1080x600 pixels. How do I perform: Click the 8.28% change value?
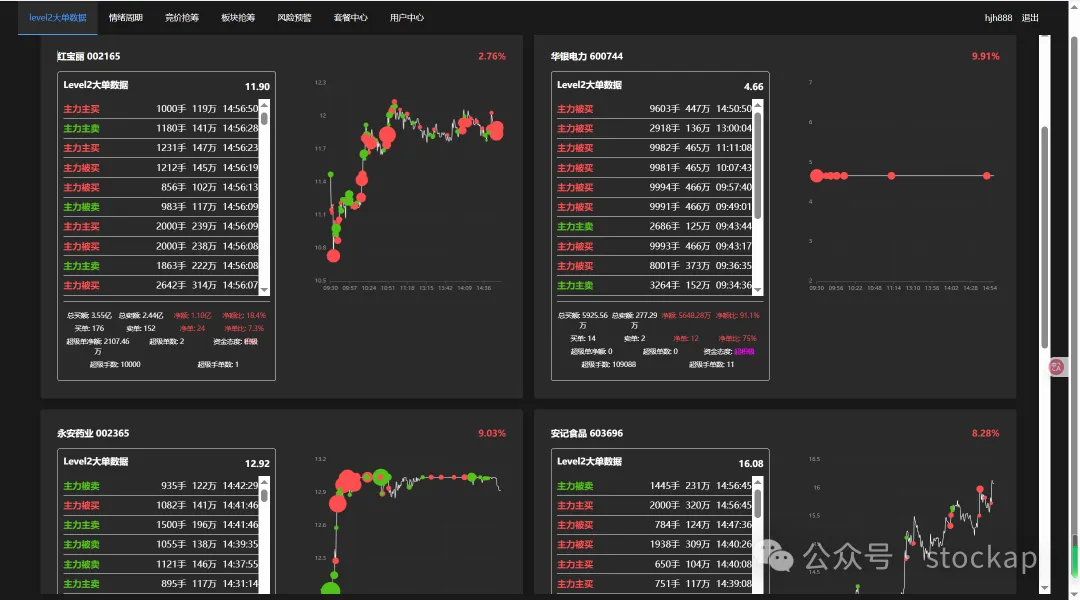point(986,433)
